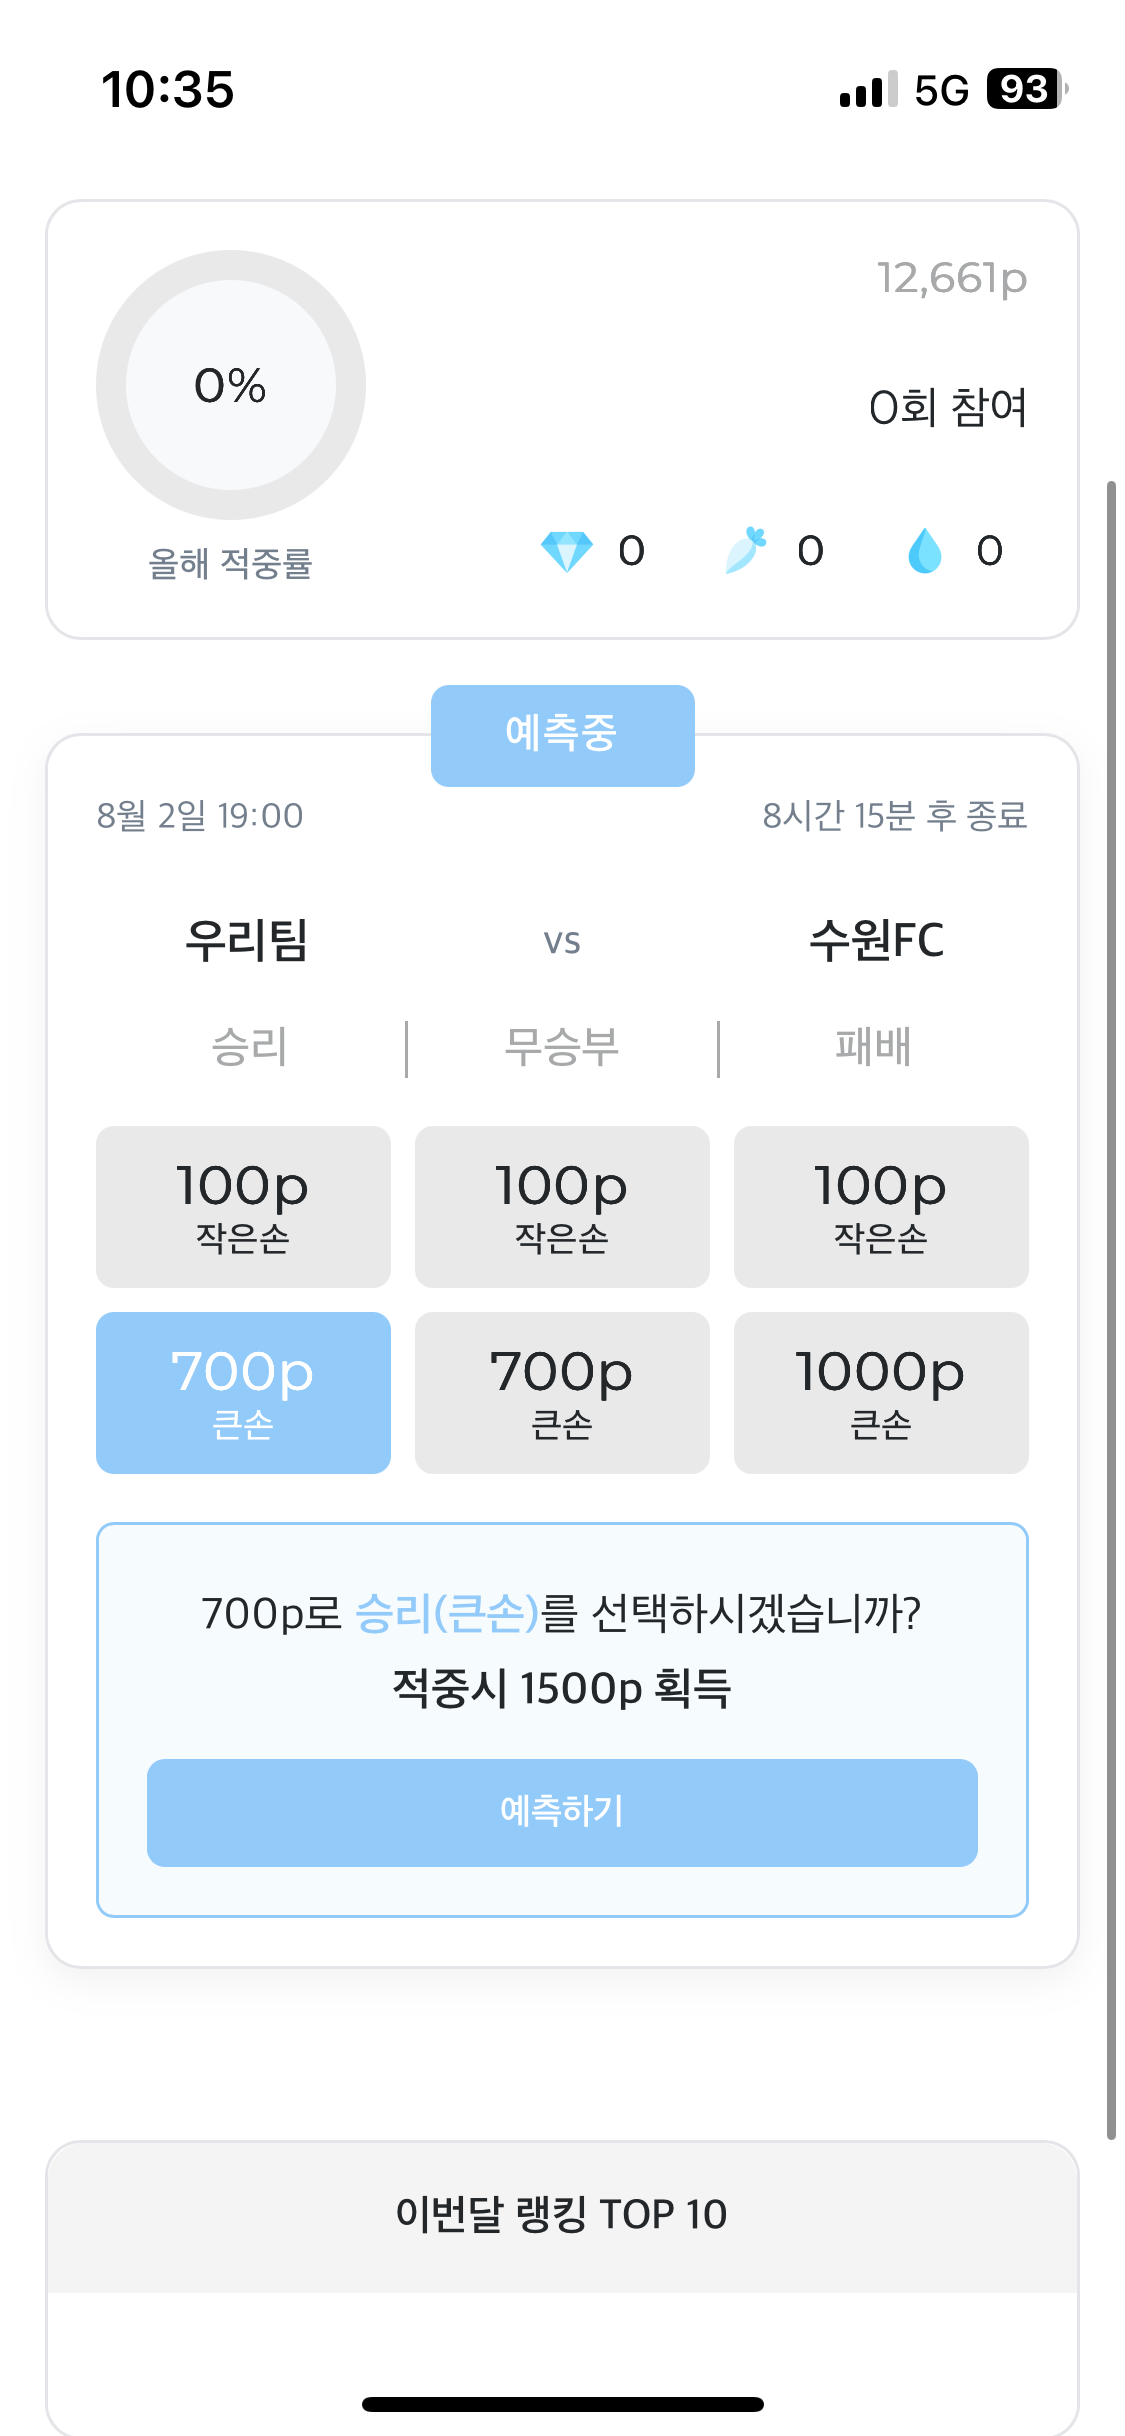Confirm with the 예측하기 button

(562, 1812)
